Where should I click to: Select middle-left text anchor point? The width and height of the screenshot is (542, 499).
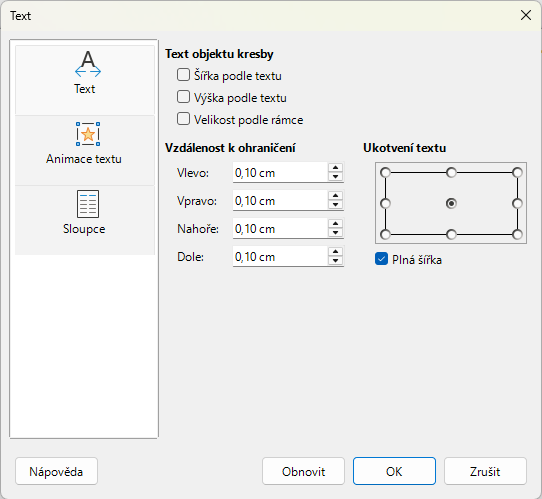point(385,204)
